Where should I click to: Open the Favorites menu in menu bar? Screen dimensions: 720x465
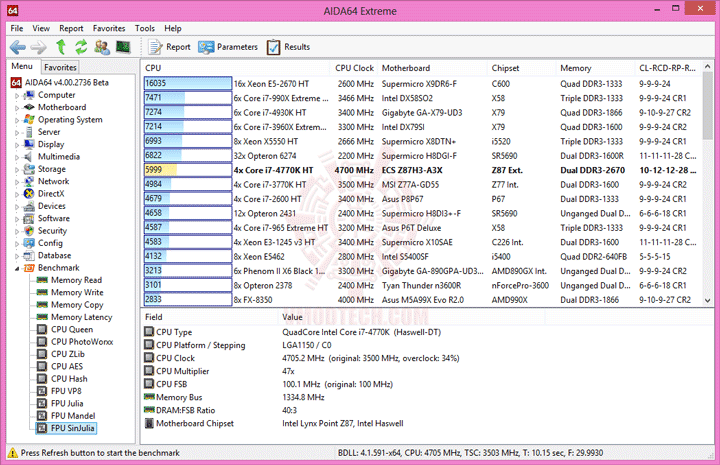109,28
